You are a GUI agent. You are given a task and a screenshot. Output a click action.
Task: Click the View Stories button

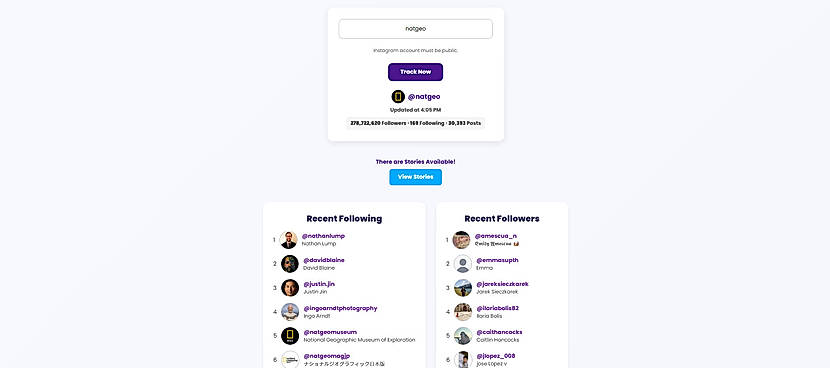416,177
